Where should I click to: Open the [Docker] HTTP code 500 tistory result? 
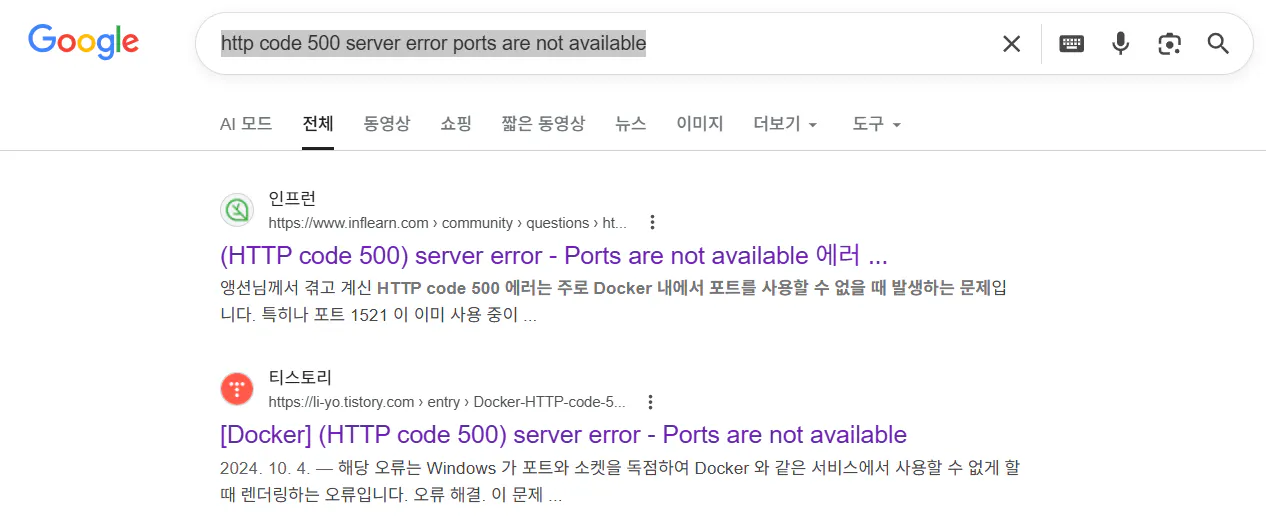(x=563, y=435)
